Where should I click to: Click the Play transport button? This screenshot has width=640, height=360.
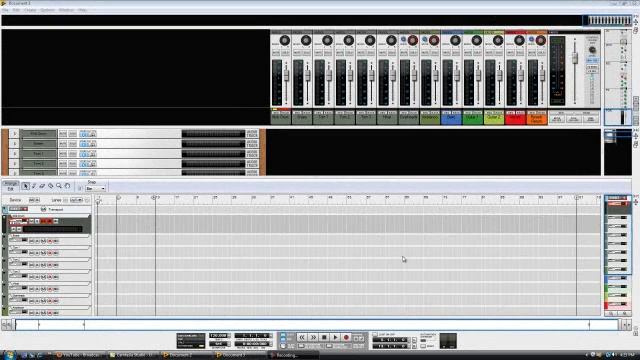coord(335,338)
